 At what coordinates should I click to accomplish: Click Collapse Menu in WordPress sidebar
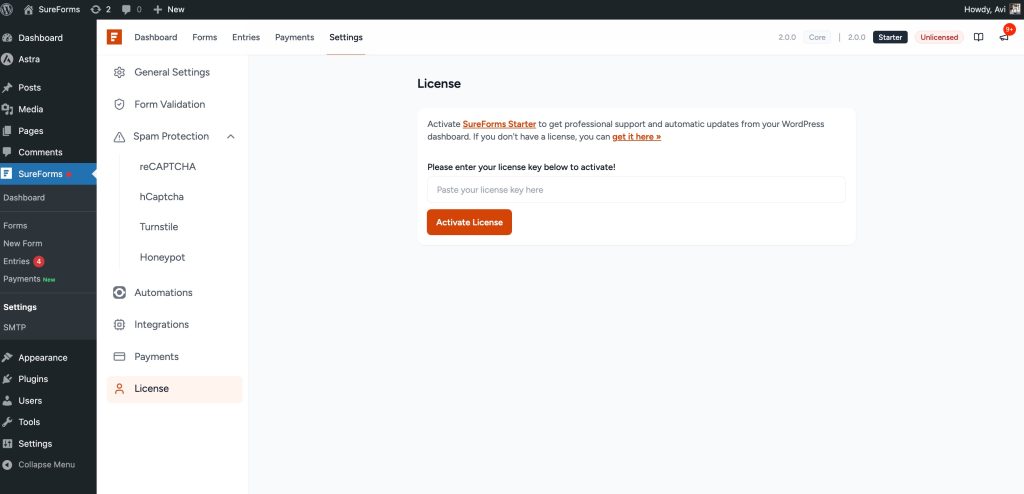click(x=48, y=465)
